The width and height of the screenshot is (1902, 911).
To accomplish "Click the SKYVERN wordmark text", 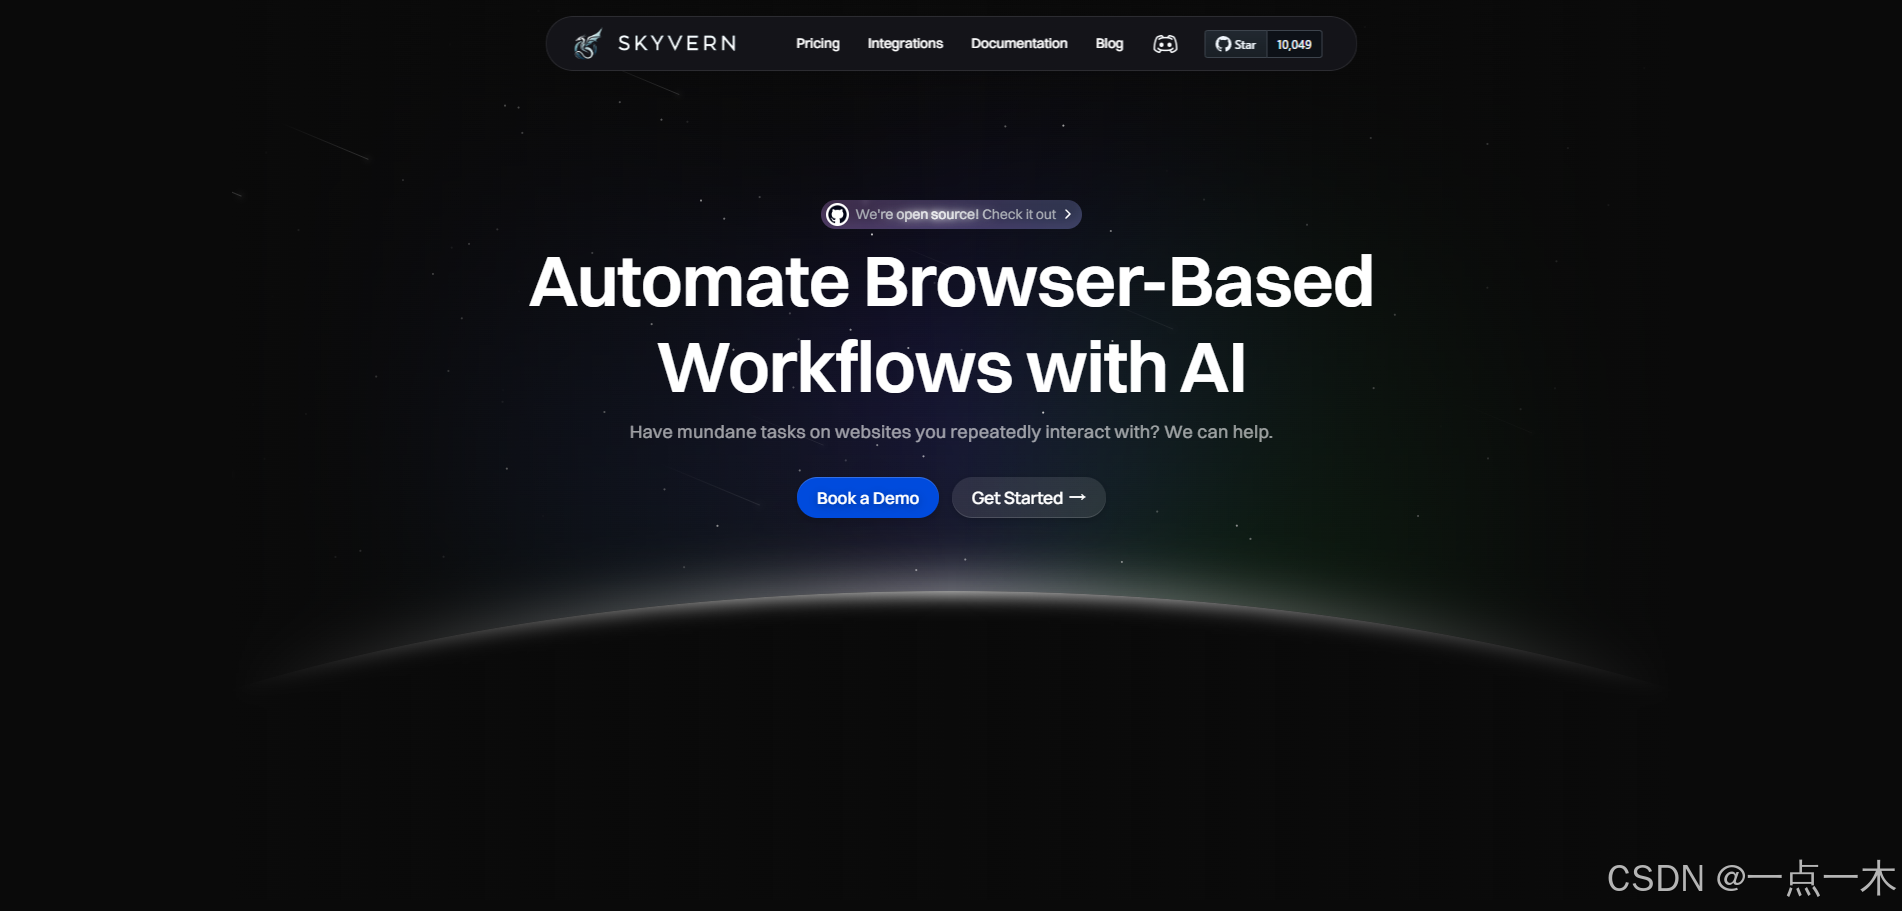I will (677, 43).
